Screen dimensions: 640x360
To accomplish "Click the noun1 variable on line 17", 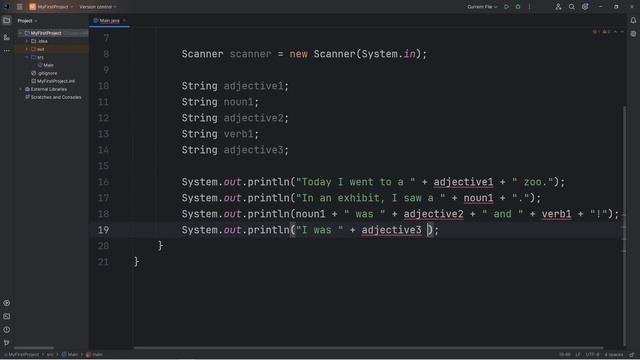I will pyautogui.click(x=478, y=198).
